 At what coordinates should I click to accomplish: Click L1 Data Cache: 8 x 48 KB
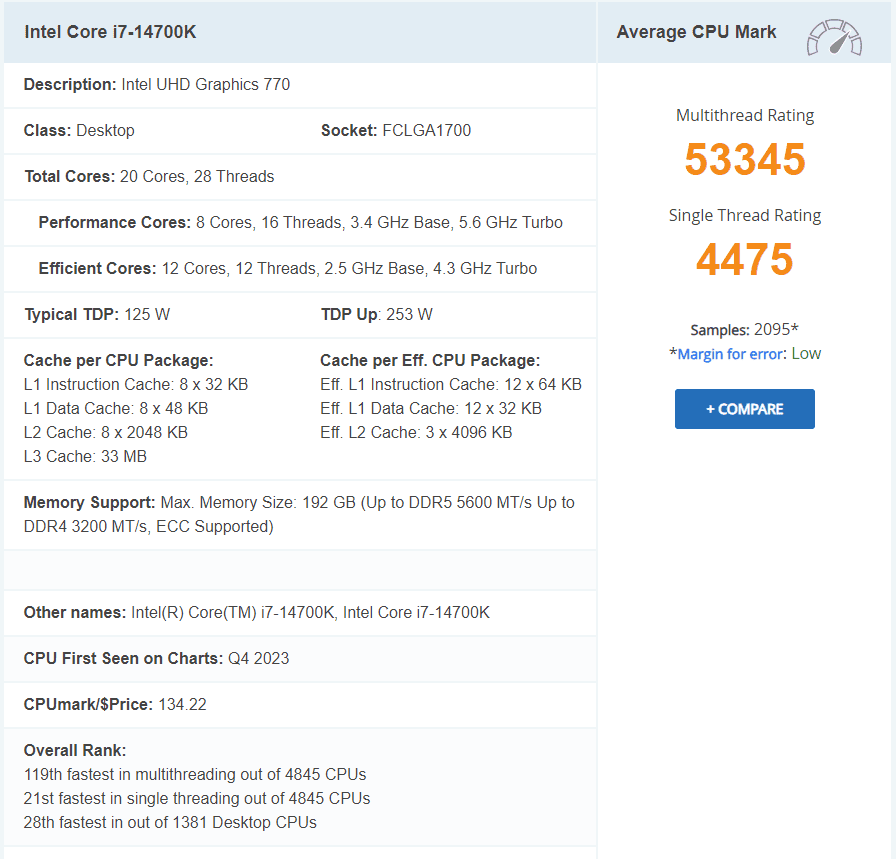pyautogui.click(x=116, y=409)
